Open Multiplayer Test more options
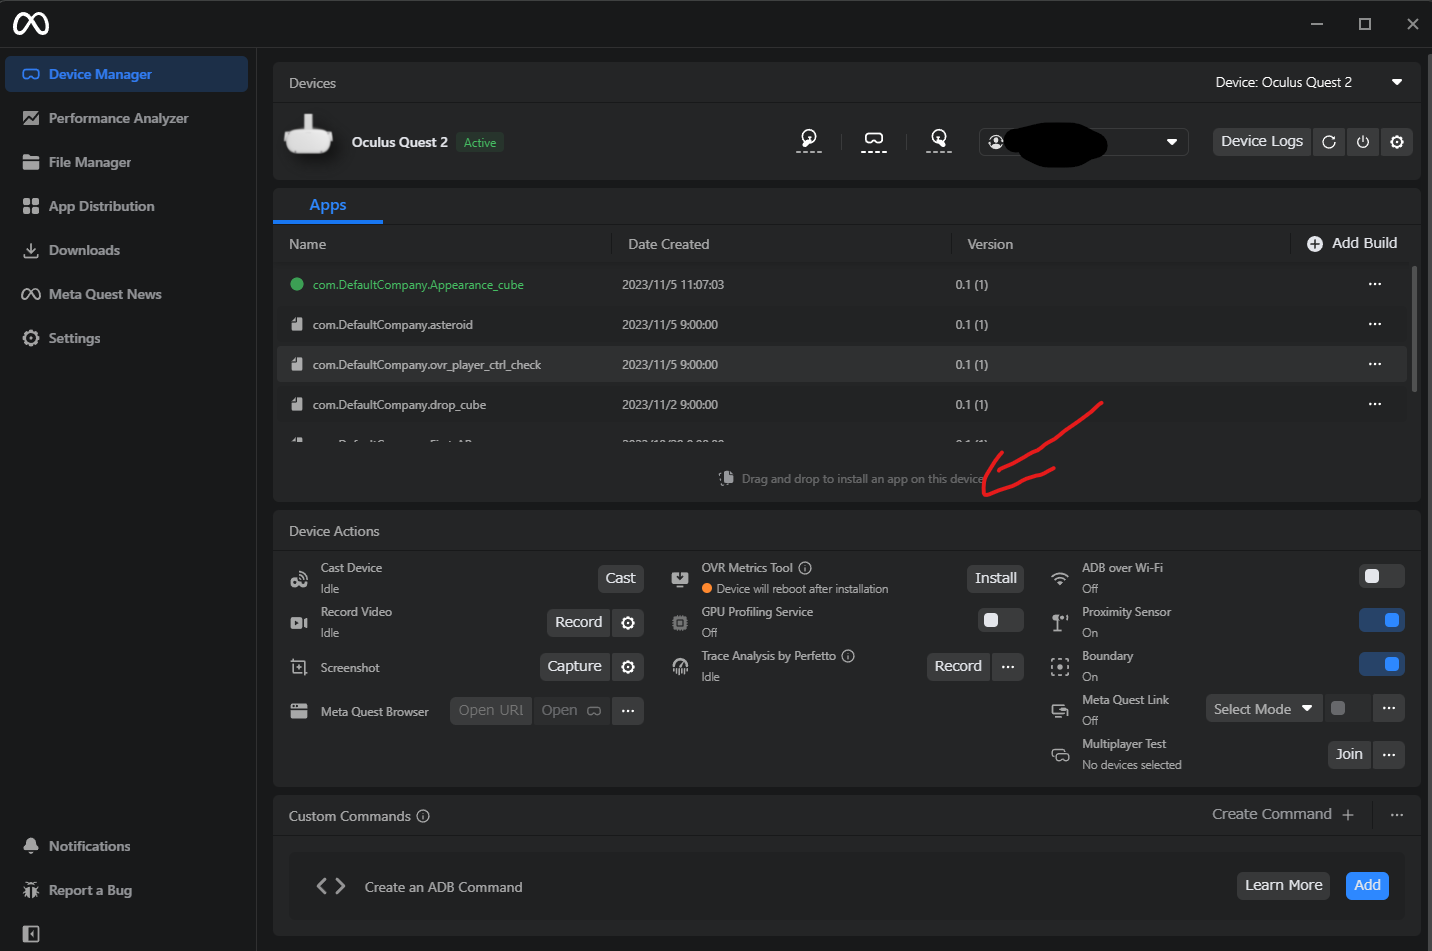This screenshot has height=951, width=1432. (1389, 755)
